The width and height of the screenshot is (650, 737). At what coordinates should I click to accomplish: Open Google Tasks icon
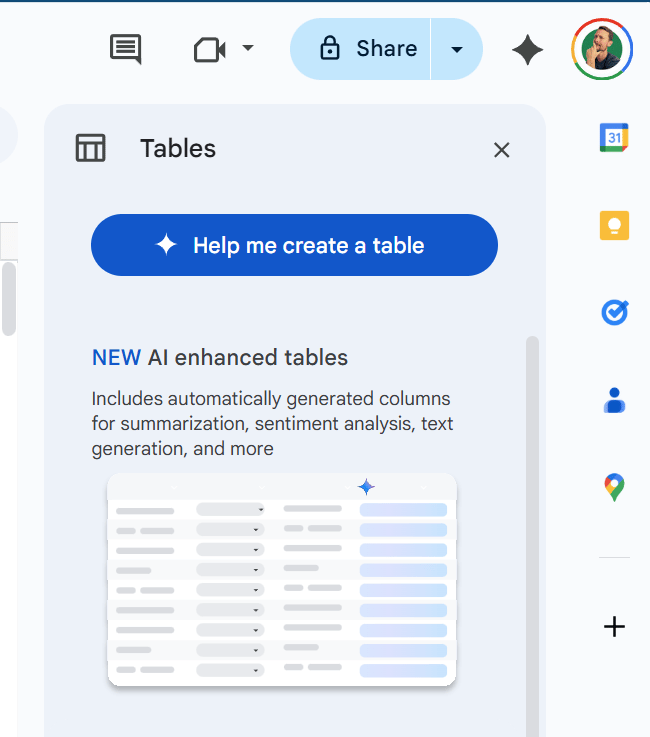click(615, 313)
